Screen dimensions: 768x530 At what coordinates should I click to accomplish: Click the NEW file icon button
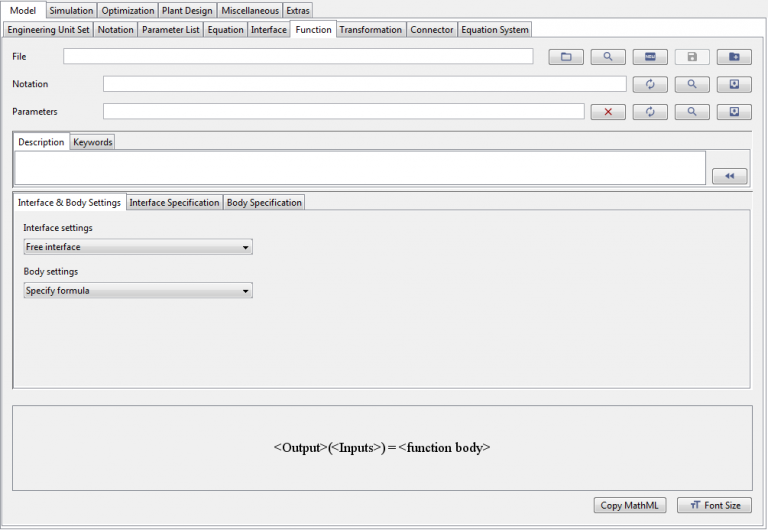click(650, 57)
